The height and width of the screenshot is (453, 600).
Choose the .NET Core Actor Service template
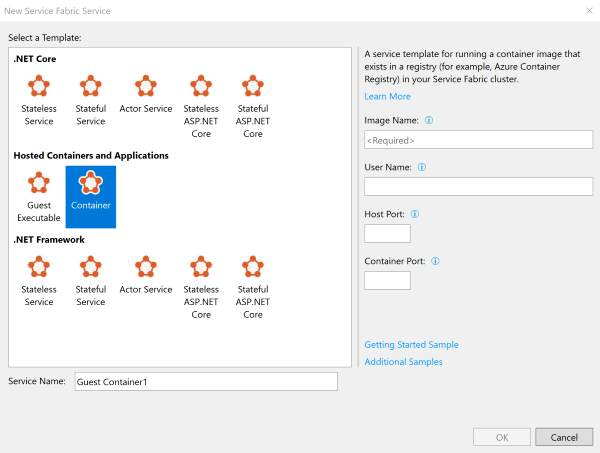146,95
